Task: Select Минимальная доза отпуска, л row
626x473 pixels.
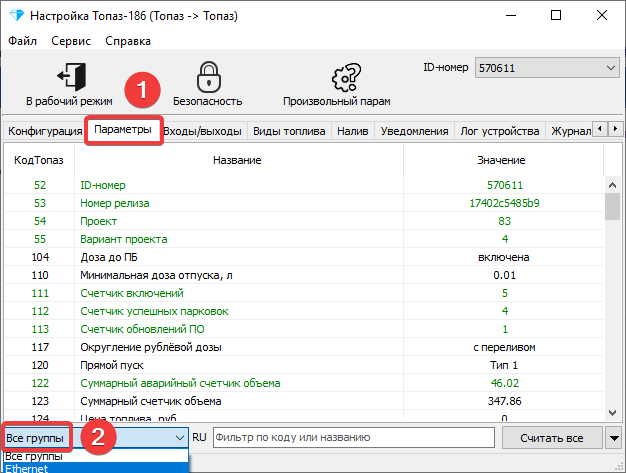Action: pos(304,275)
